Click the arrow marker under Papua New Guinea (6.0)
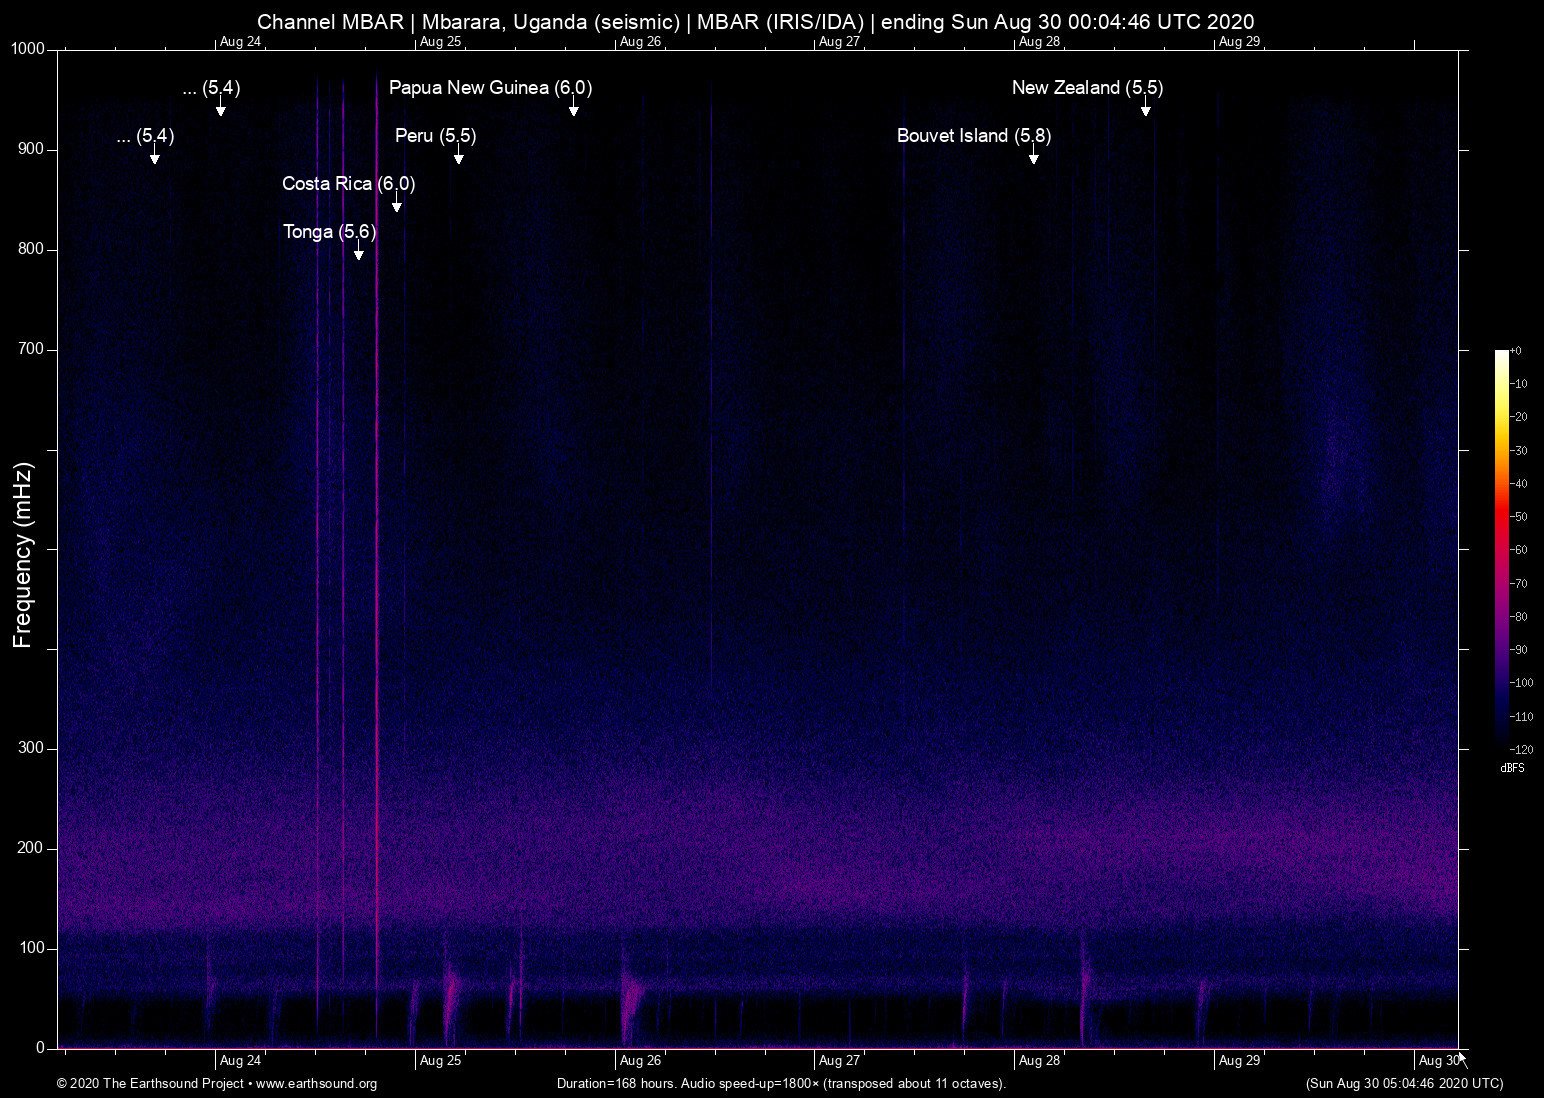 click(x=573, y=109)
